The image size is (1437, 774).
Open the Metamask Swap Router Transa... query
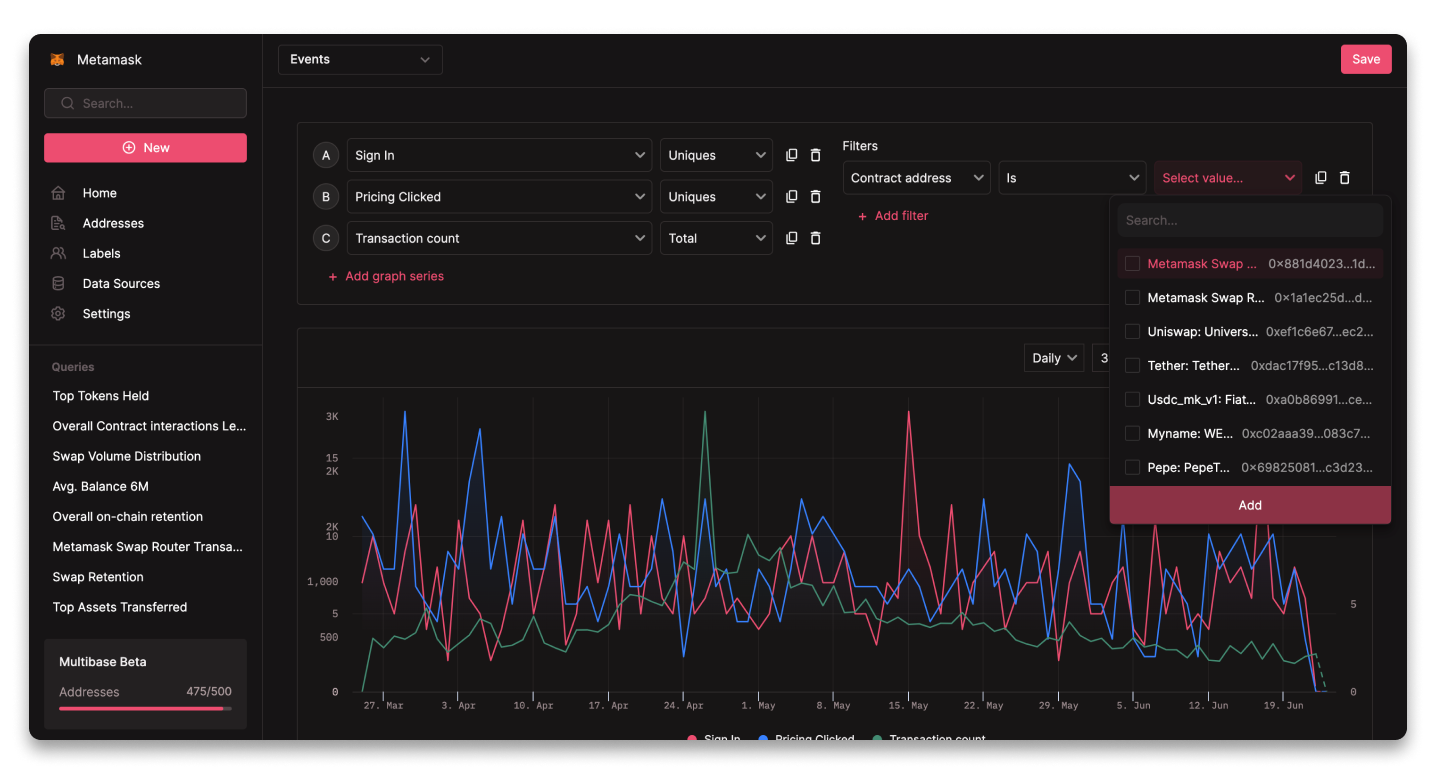146,547
